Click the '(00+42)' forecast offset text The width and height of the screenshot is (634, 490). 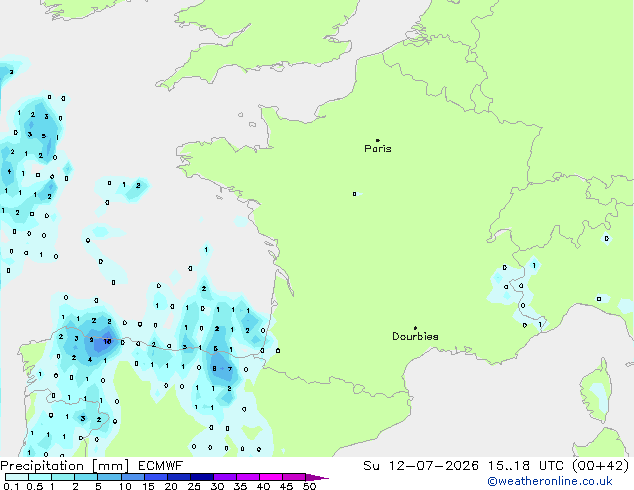tap(600, 466)
